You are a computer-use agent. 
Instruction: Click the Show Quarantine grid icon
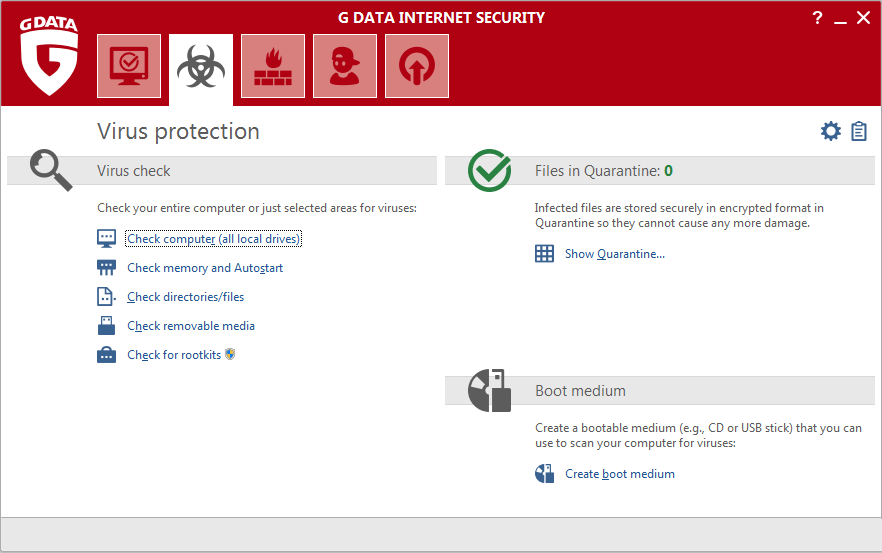(x=544, y=254)
